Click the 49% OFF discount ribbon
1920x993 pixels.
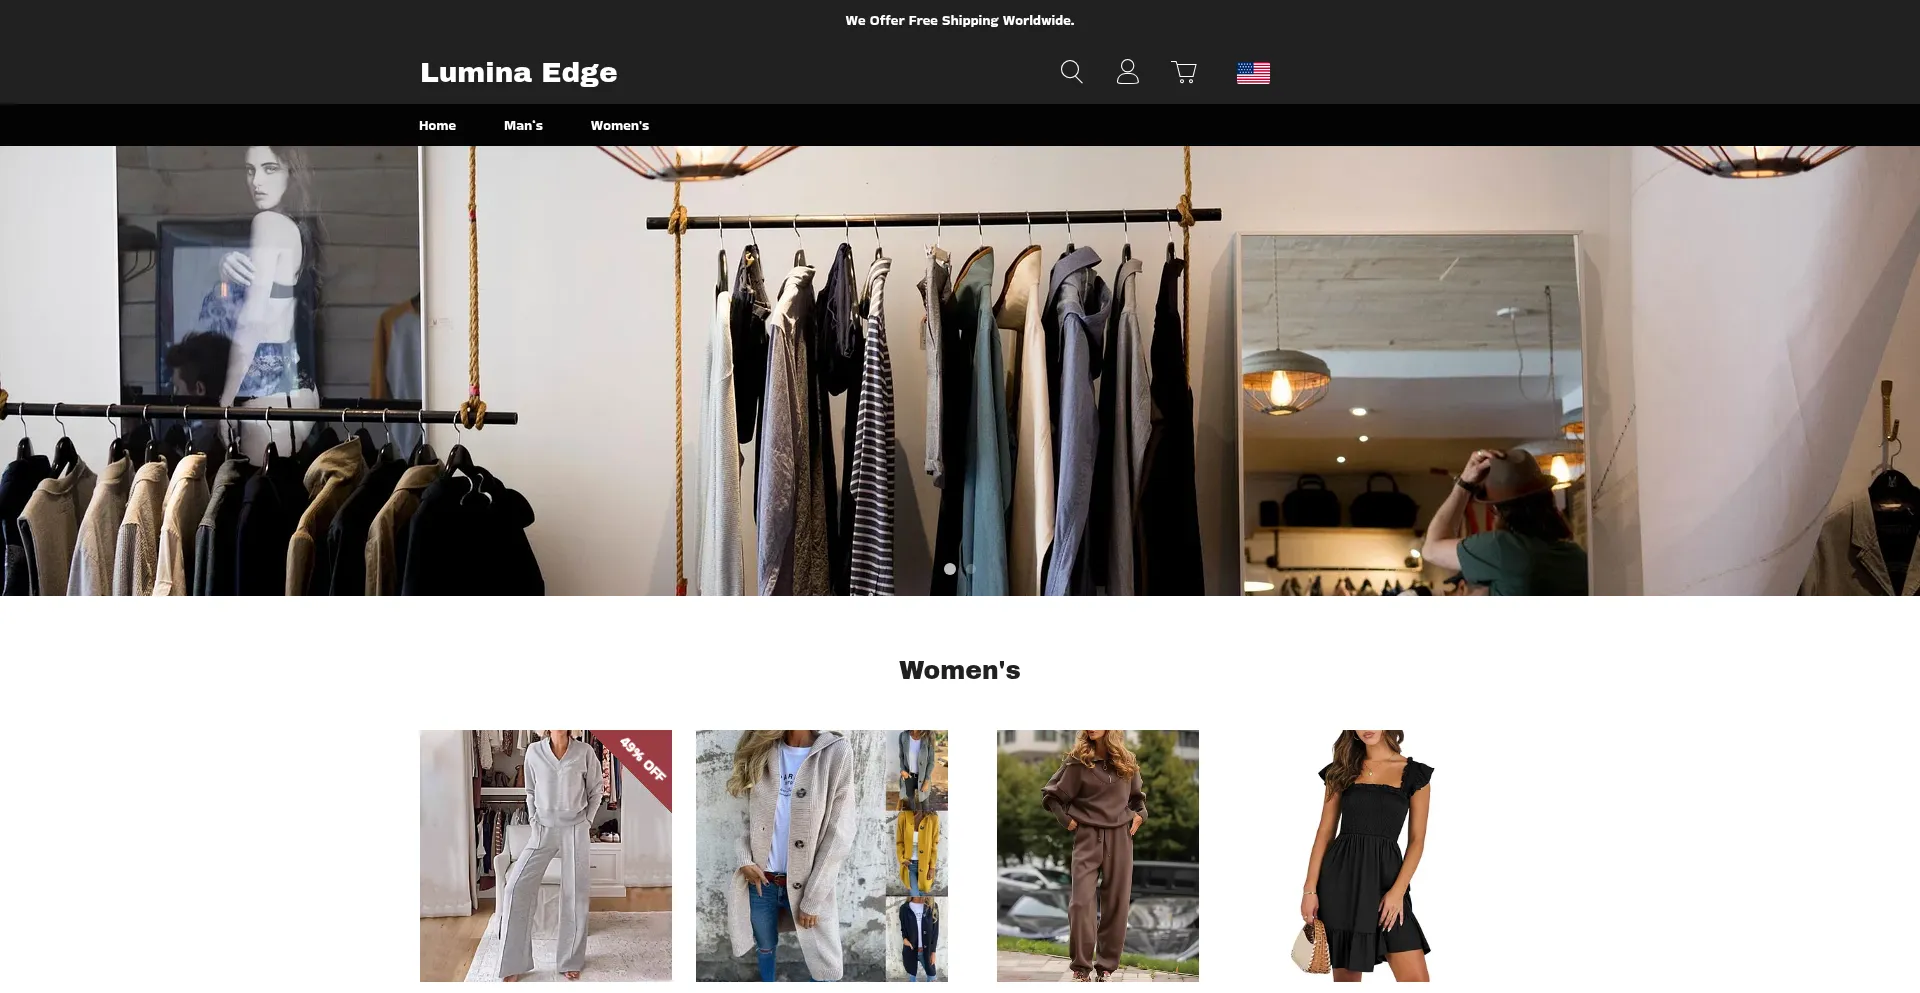click(x=643, y=759)
